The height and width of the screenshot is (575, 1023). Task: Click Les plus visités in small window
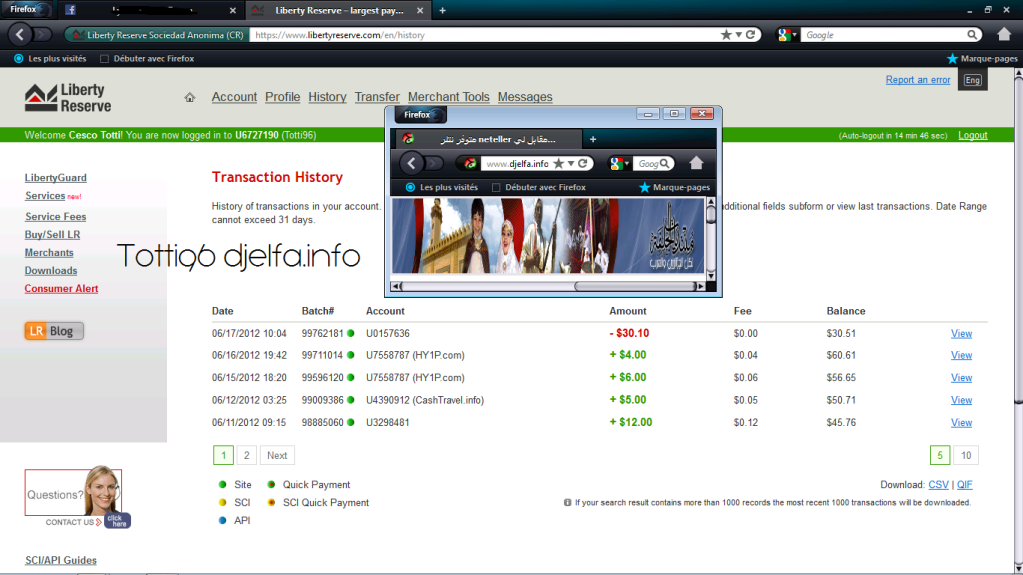click(442, 187)
